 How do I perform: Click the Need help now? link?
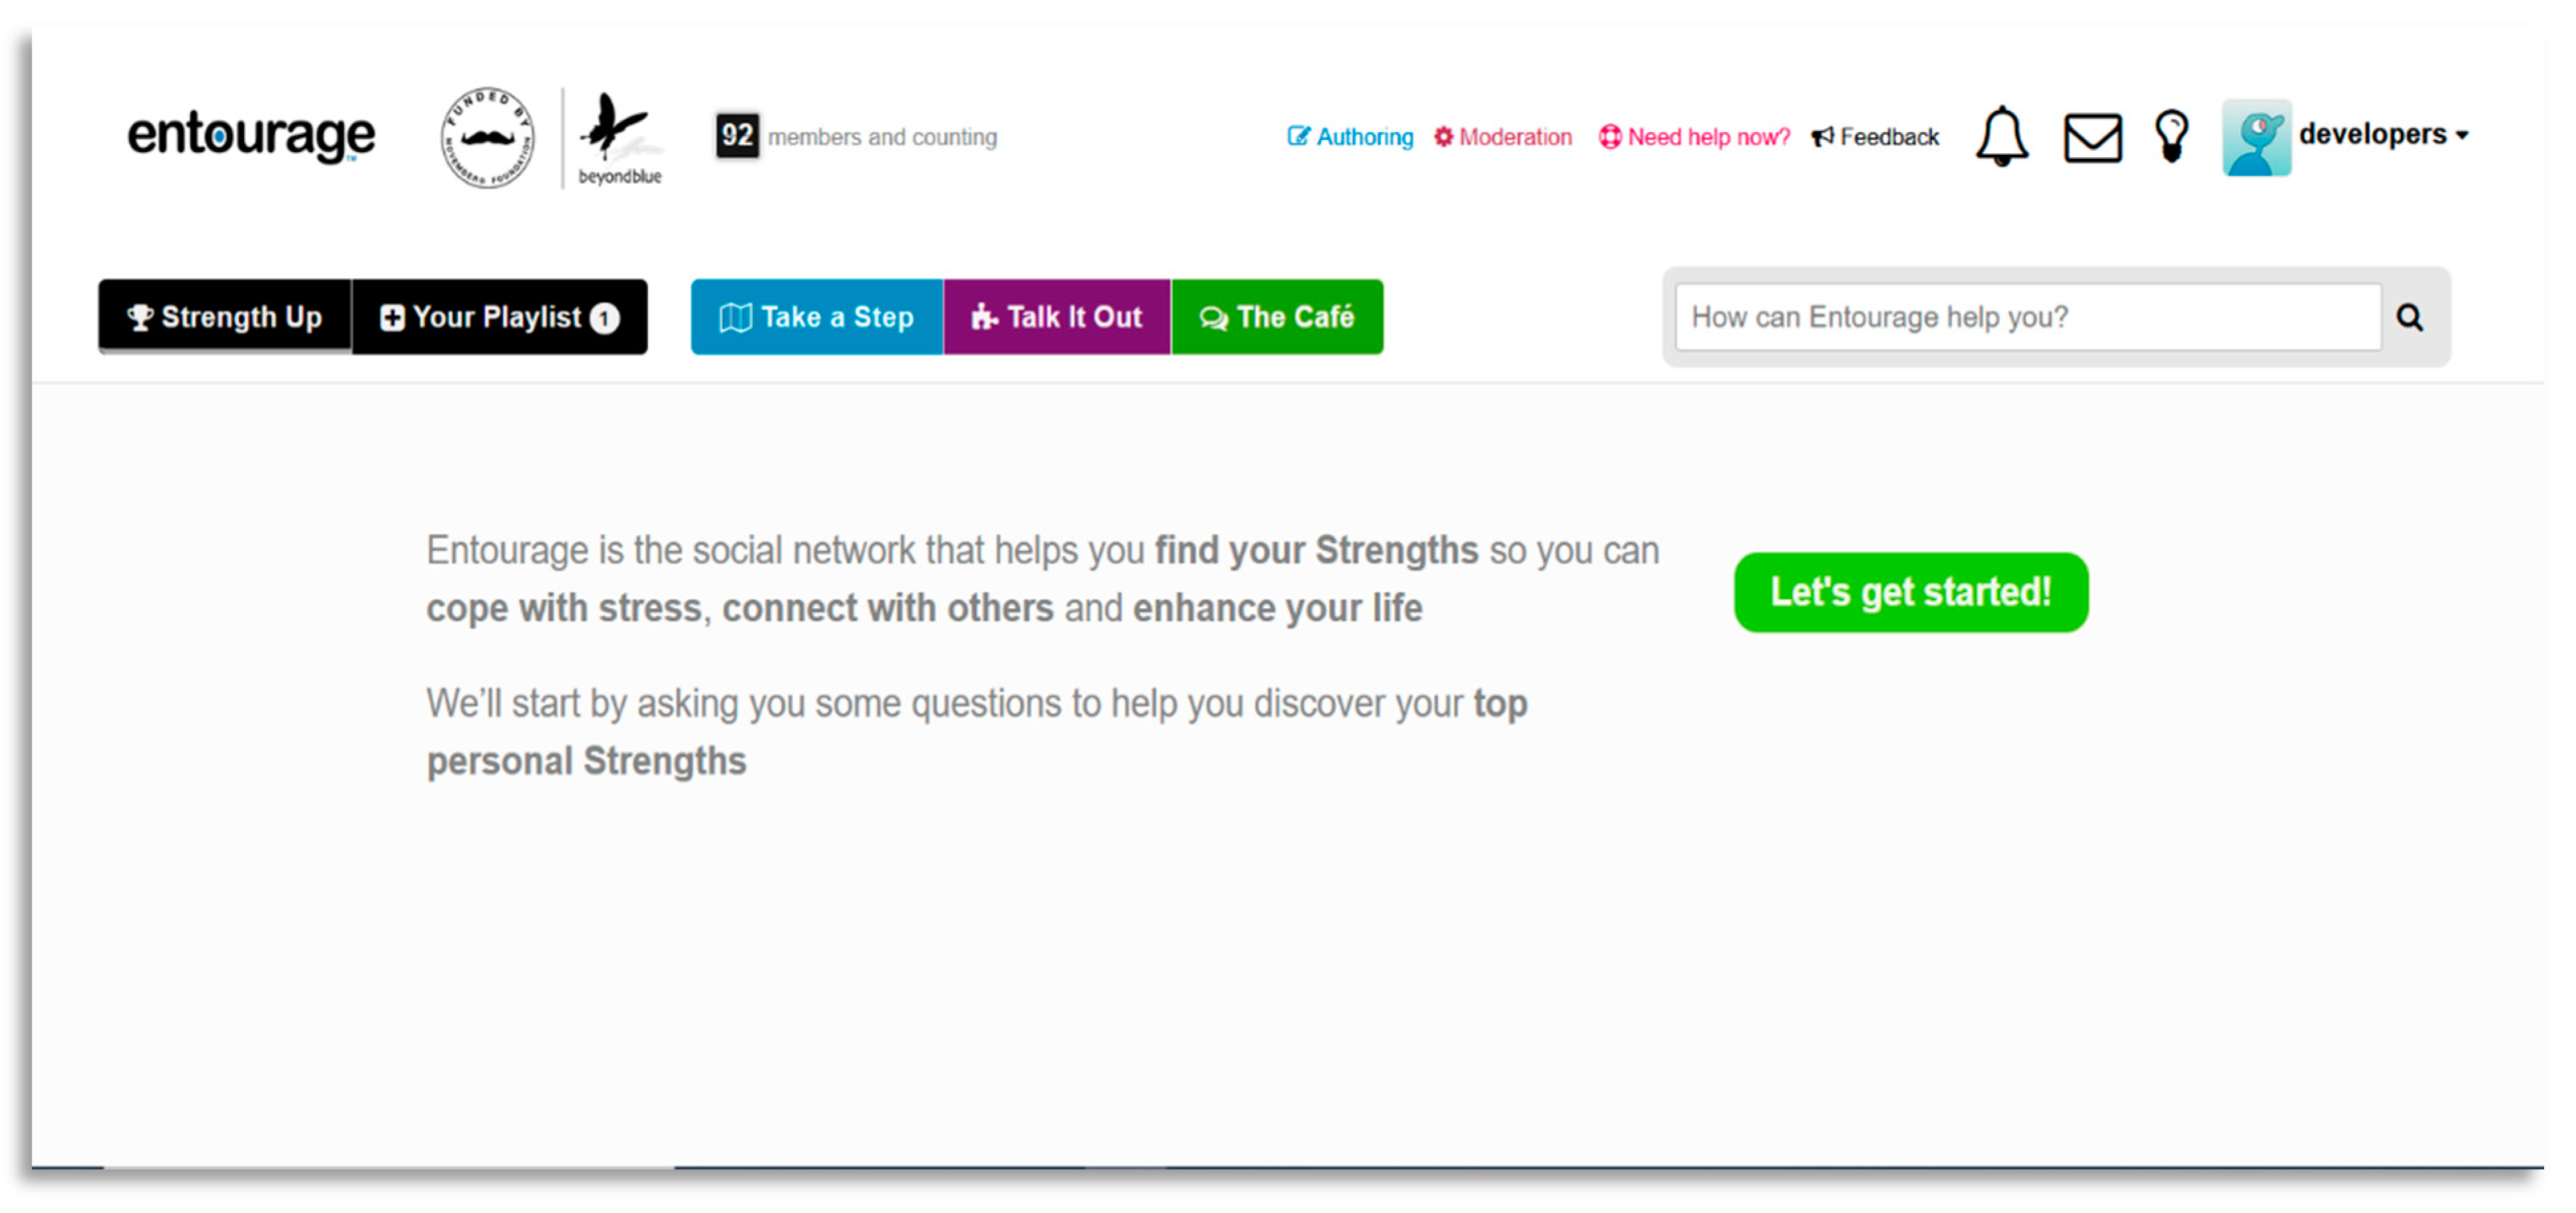click(1695, 137)
